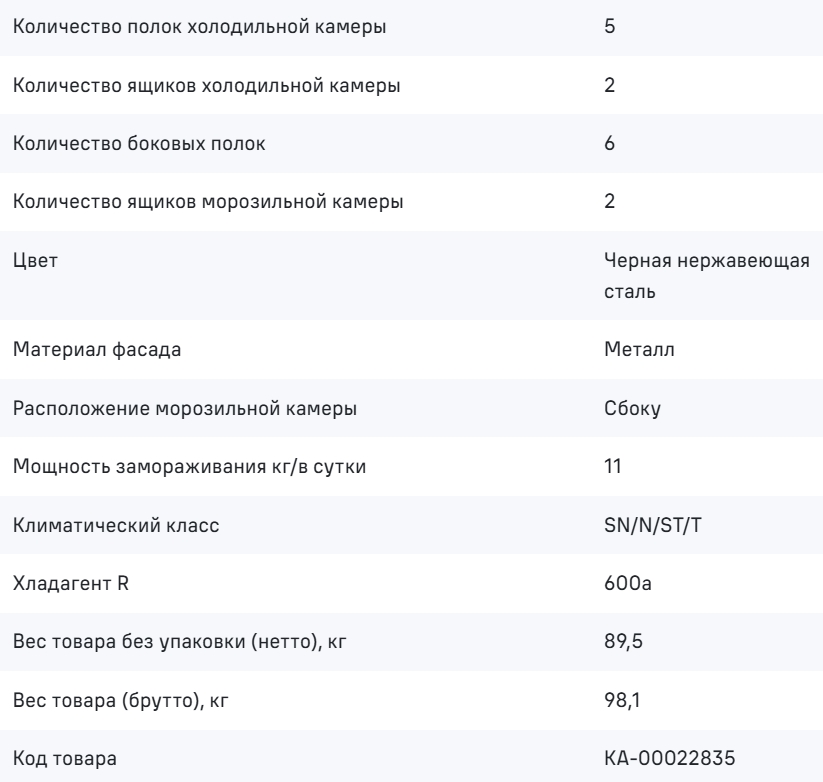Click 'Количество ящиков морозильной камеры' label
Screen dimensions: 823x782
[208, 202]
